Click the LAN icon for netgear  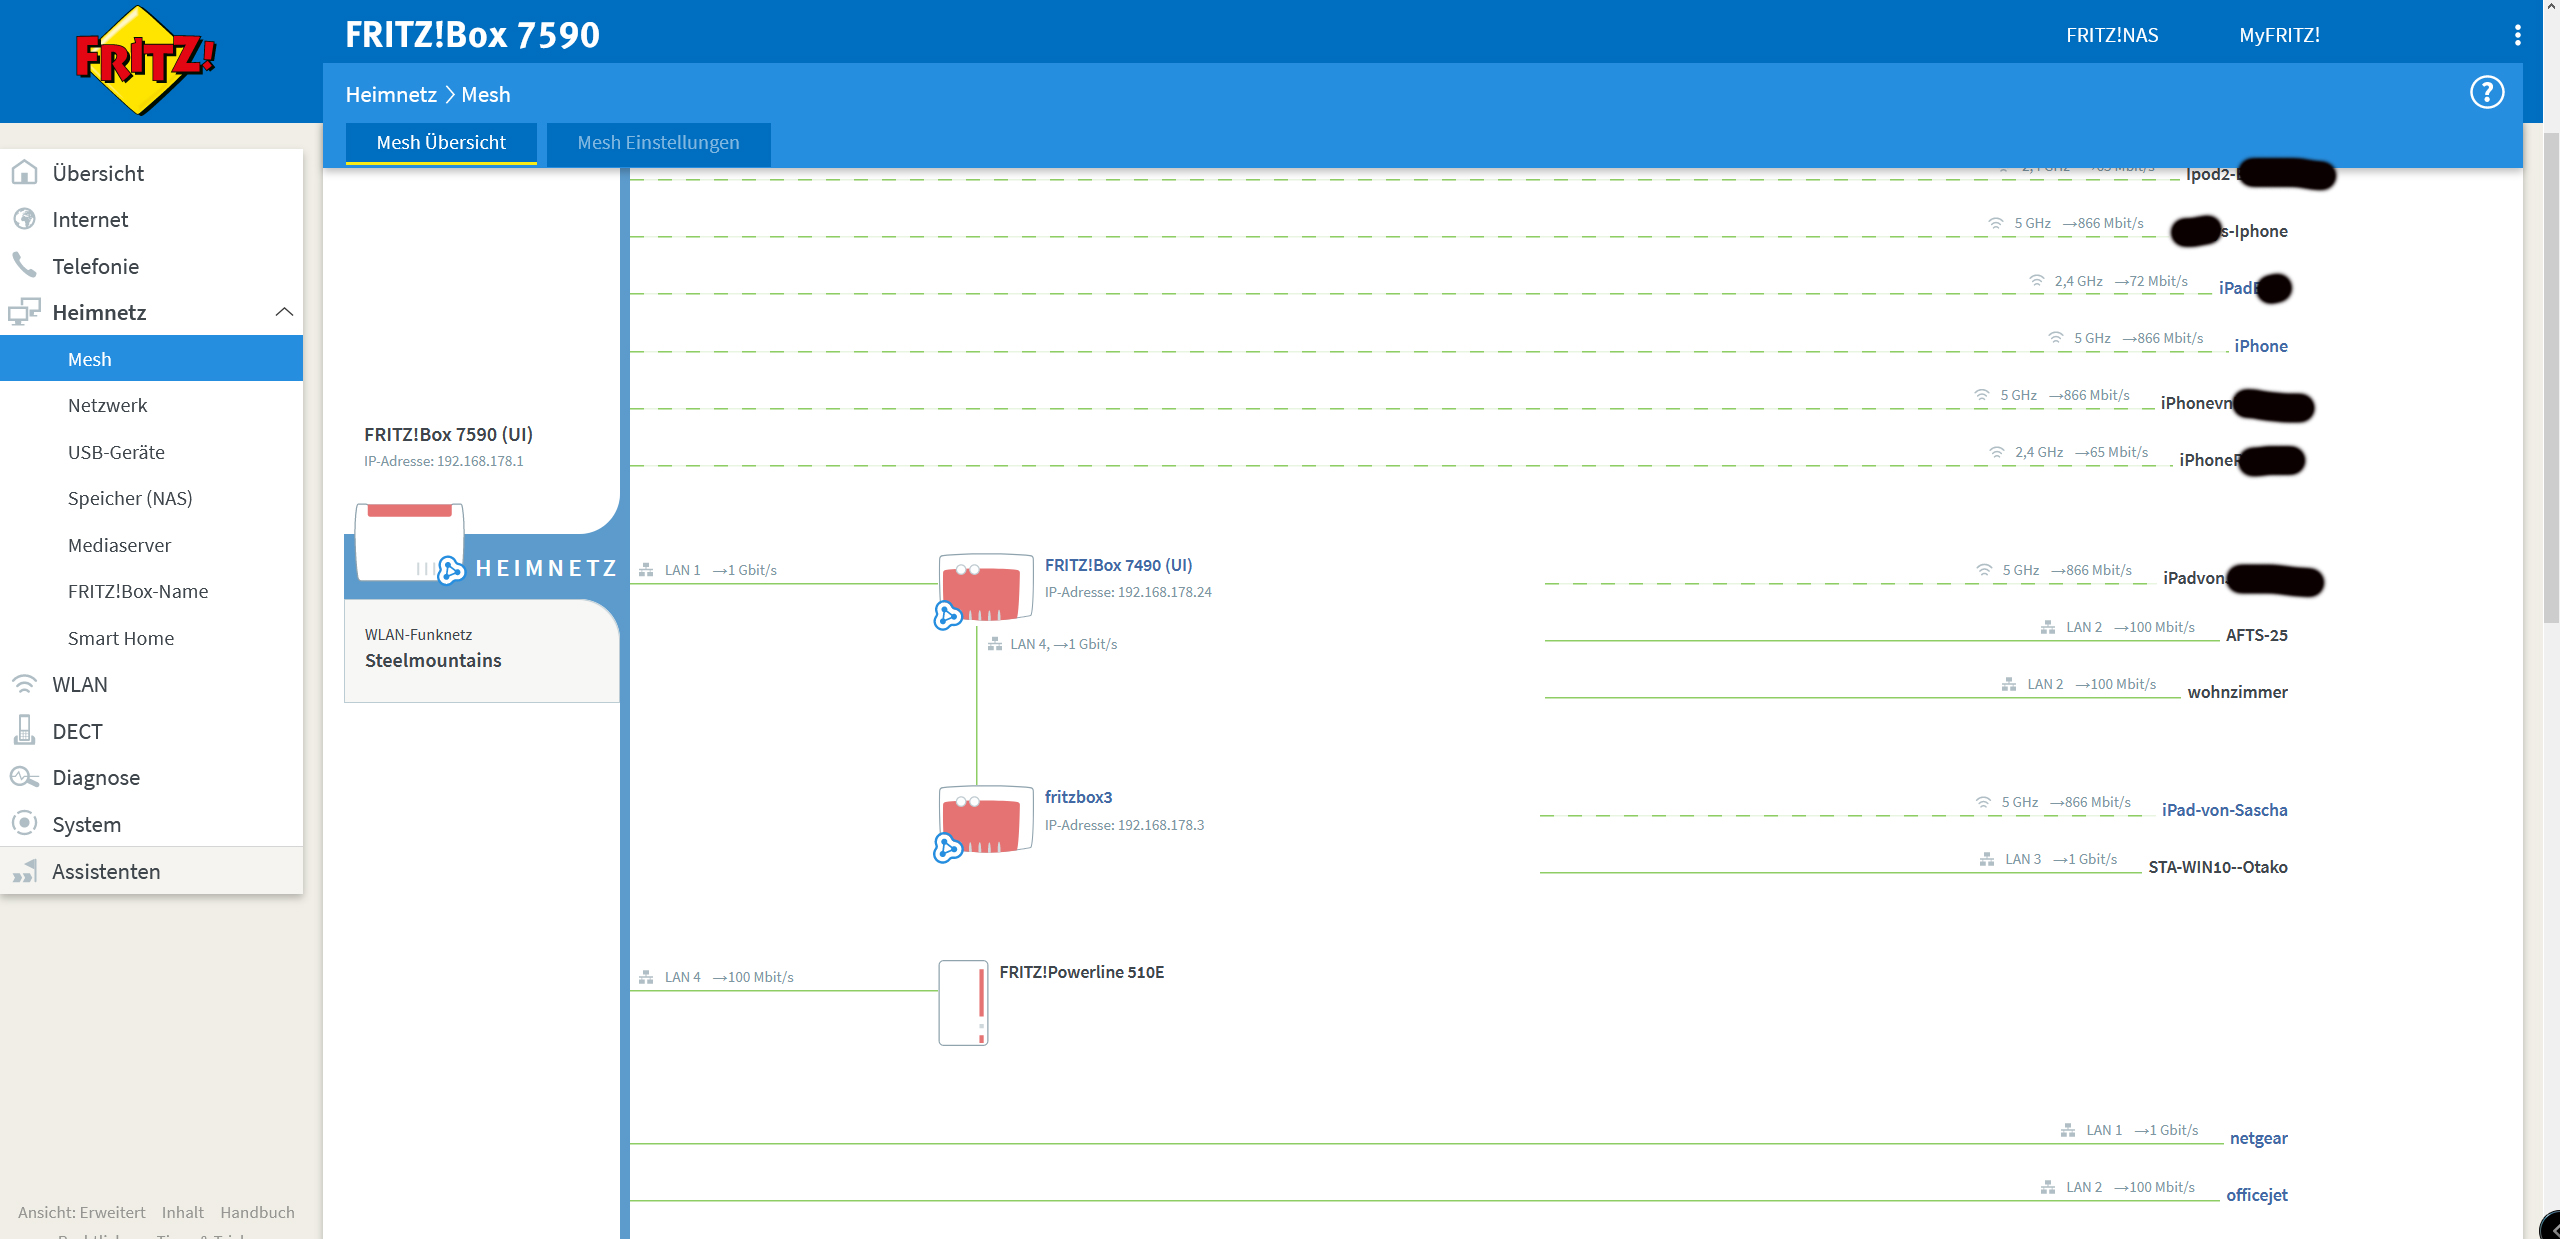[2068, 1130]
